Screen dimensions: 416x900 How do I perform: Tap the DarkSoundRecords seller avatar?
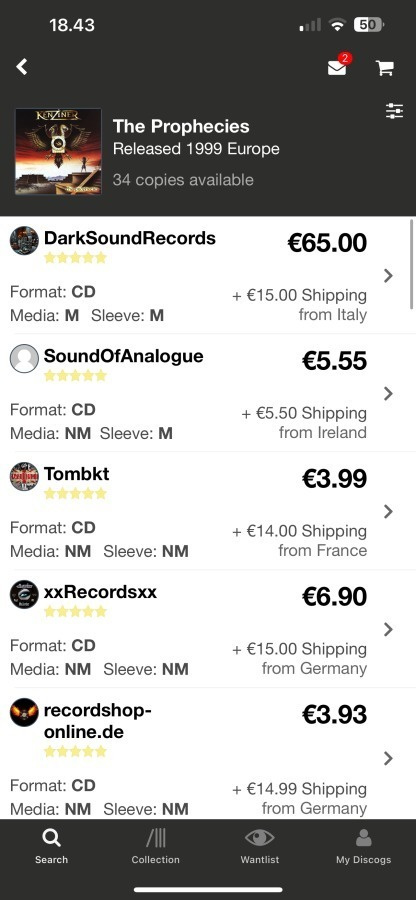(x=24, y=240)
